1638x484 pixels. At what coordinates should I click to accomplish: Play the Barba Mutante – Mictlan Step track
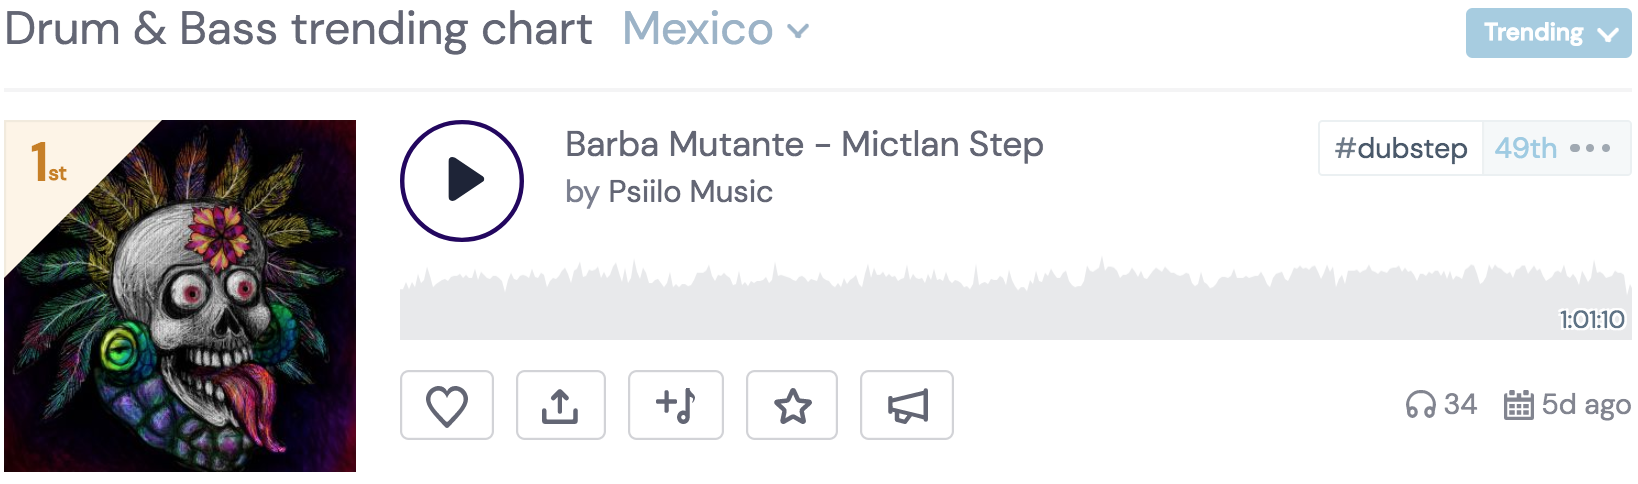(462, 181)
